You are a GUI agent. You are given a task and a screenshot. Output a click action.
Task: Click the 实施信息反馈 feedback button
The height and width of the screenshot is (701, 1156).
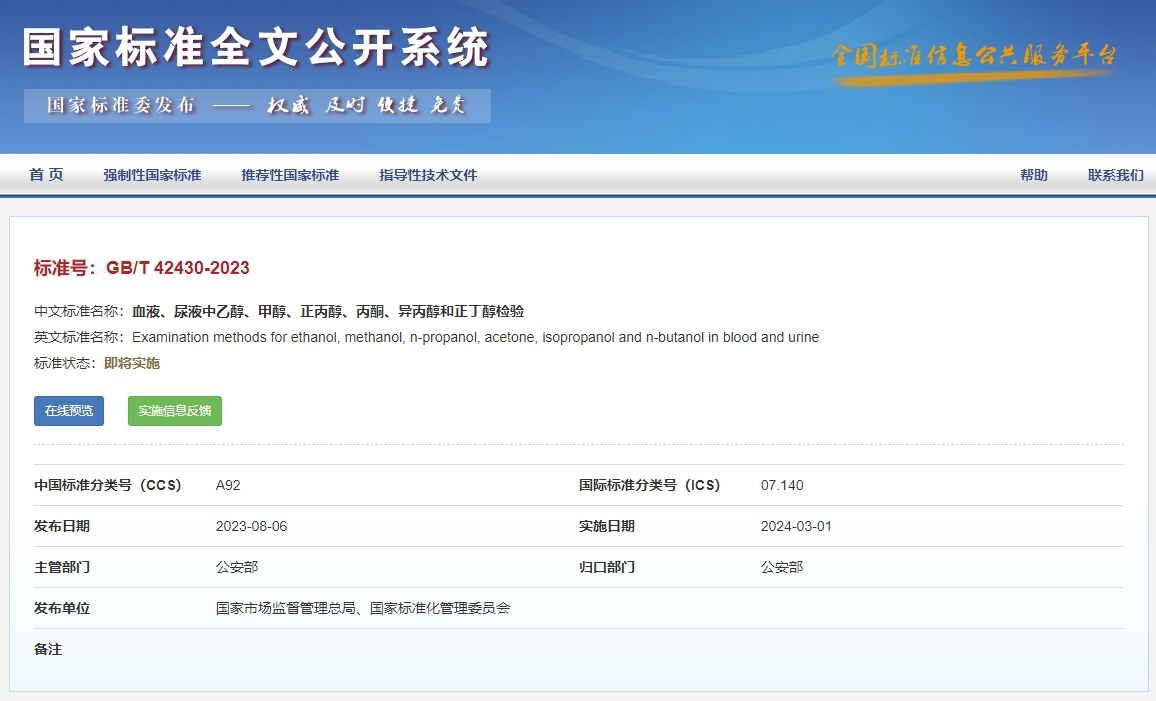pos(174,410)
